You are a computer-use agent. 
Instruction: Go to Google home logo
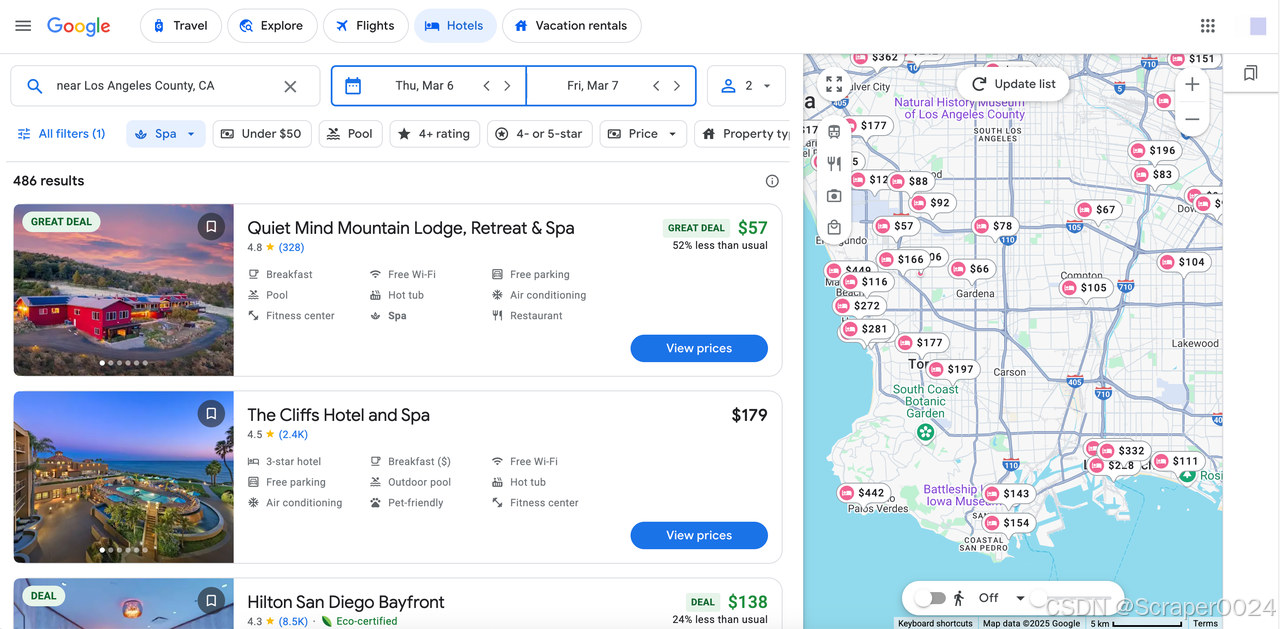pos(79,27)
